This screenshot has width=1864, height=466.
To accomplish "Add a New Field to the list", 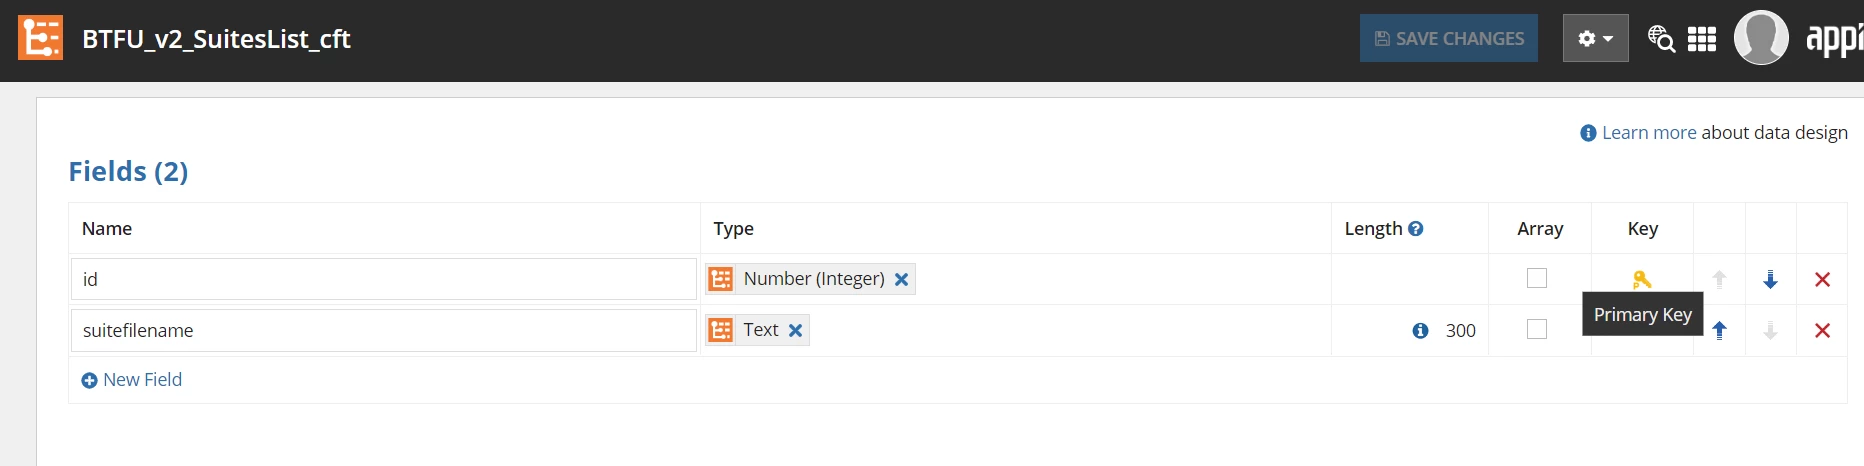I will [x=132, y=380].
